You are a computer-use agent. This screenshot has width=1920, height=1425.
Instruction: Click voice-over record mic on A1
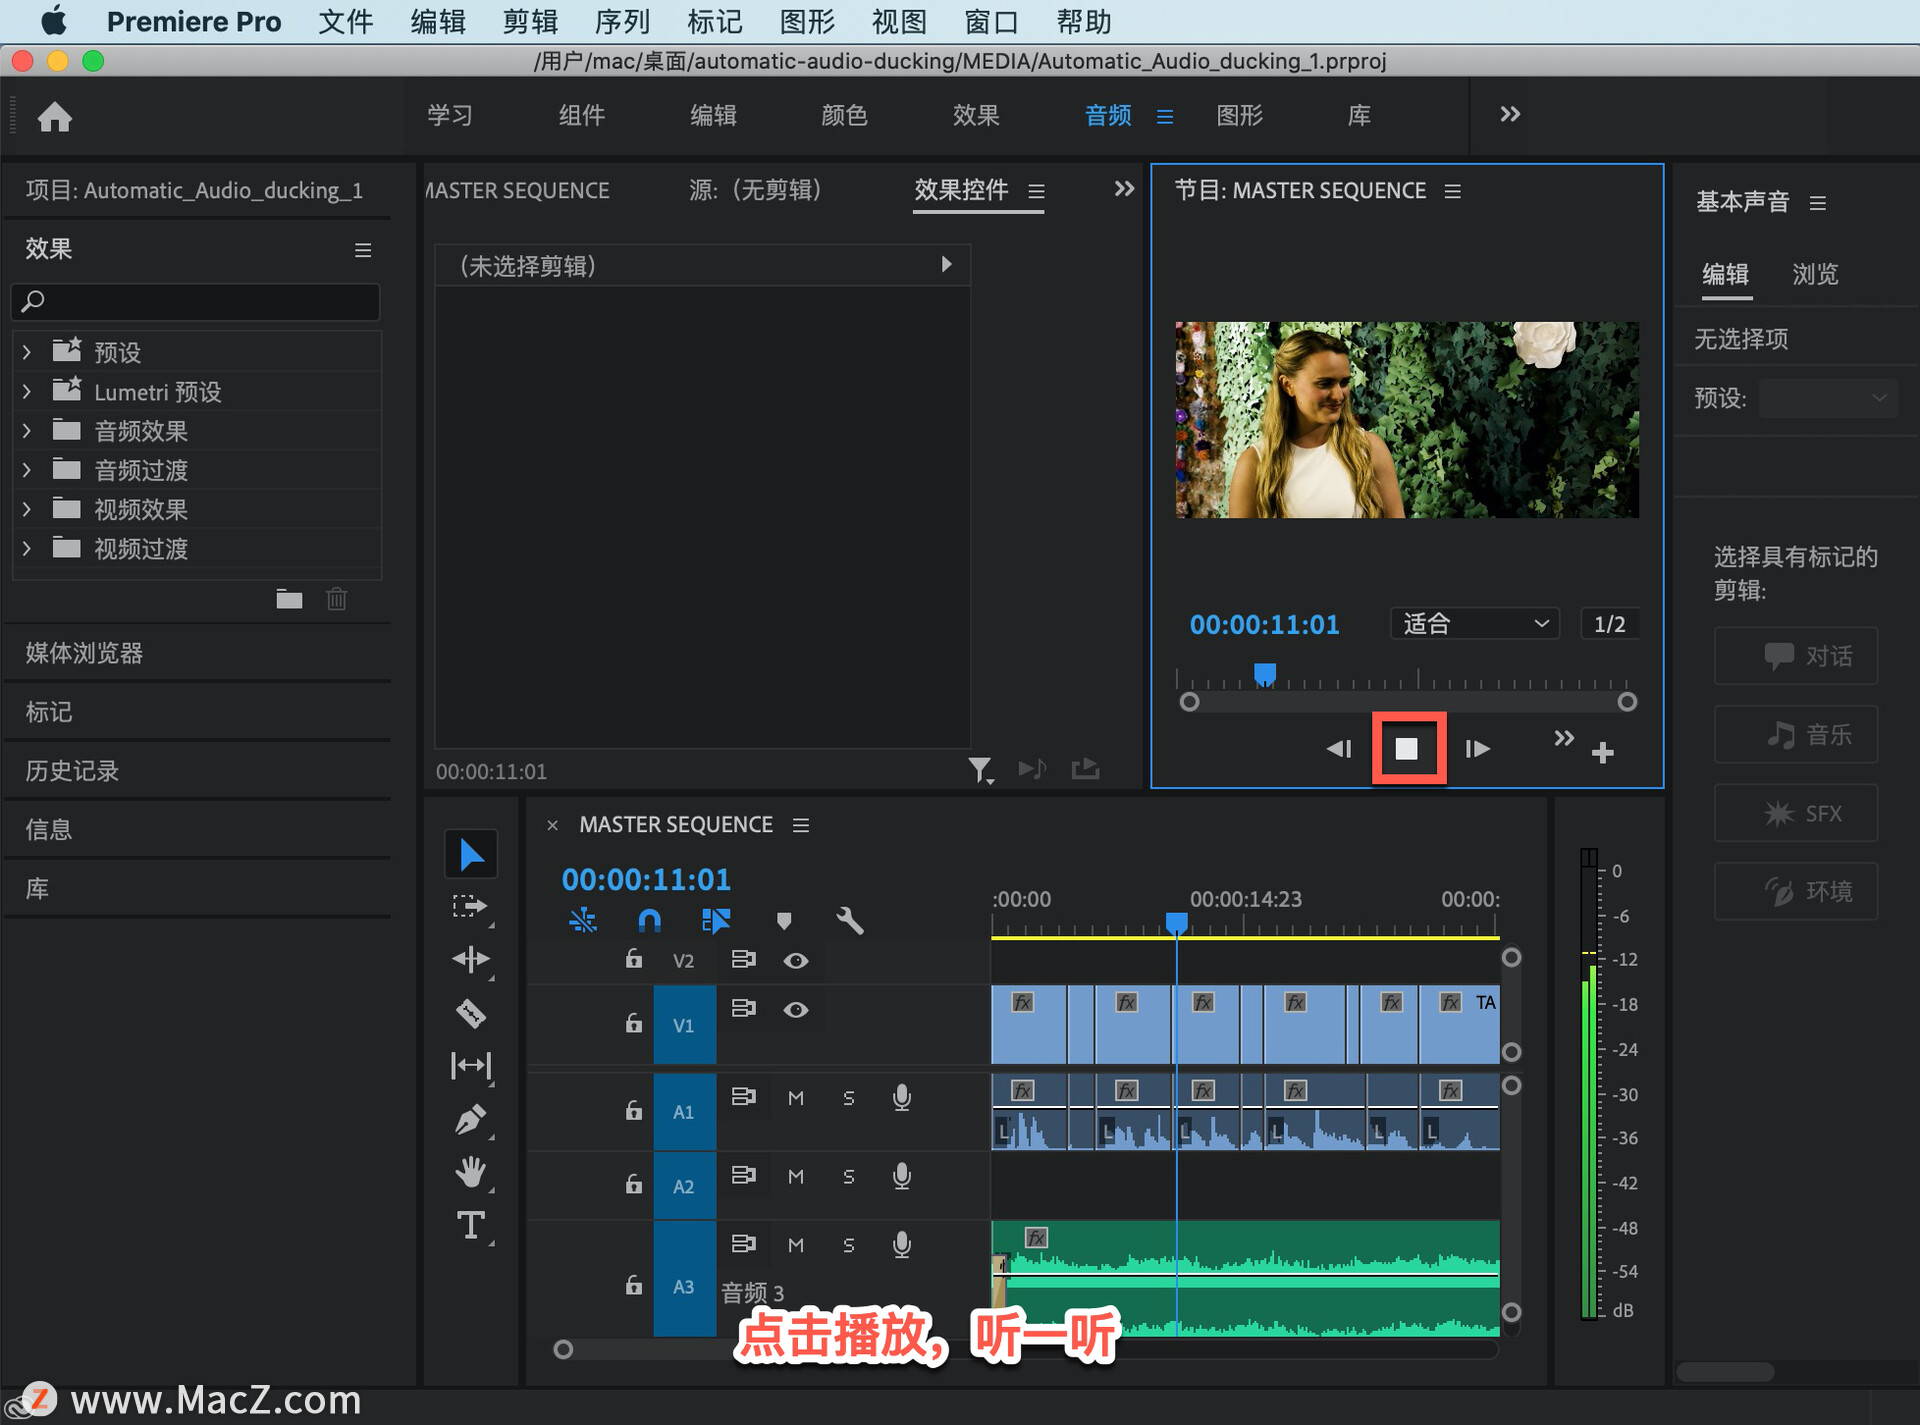pyautogui.click(x=901, y=1097)
